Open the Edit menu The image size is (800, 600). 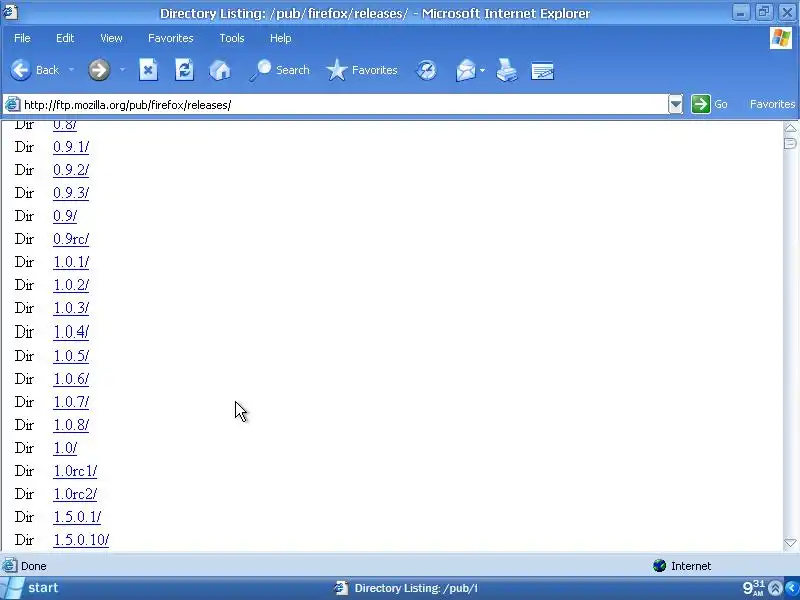pos(65,38)
